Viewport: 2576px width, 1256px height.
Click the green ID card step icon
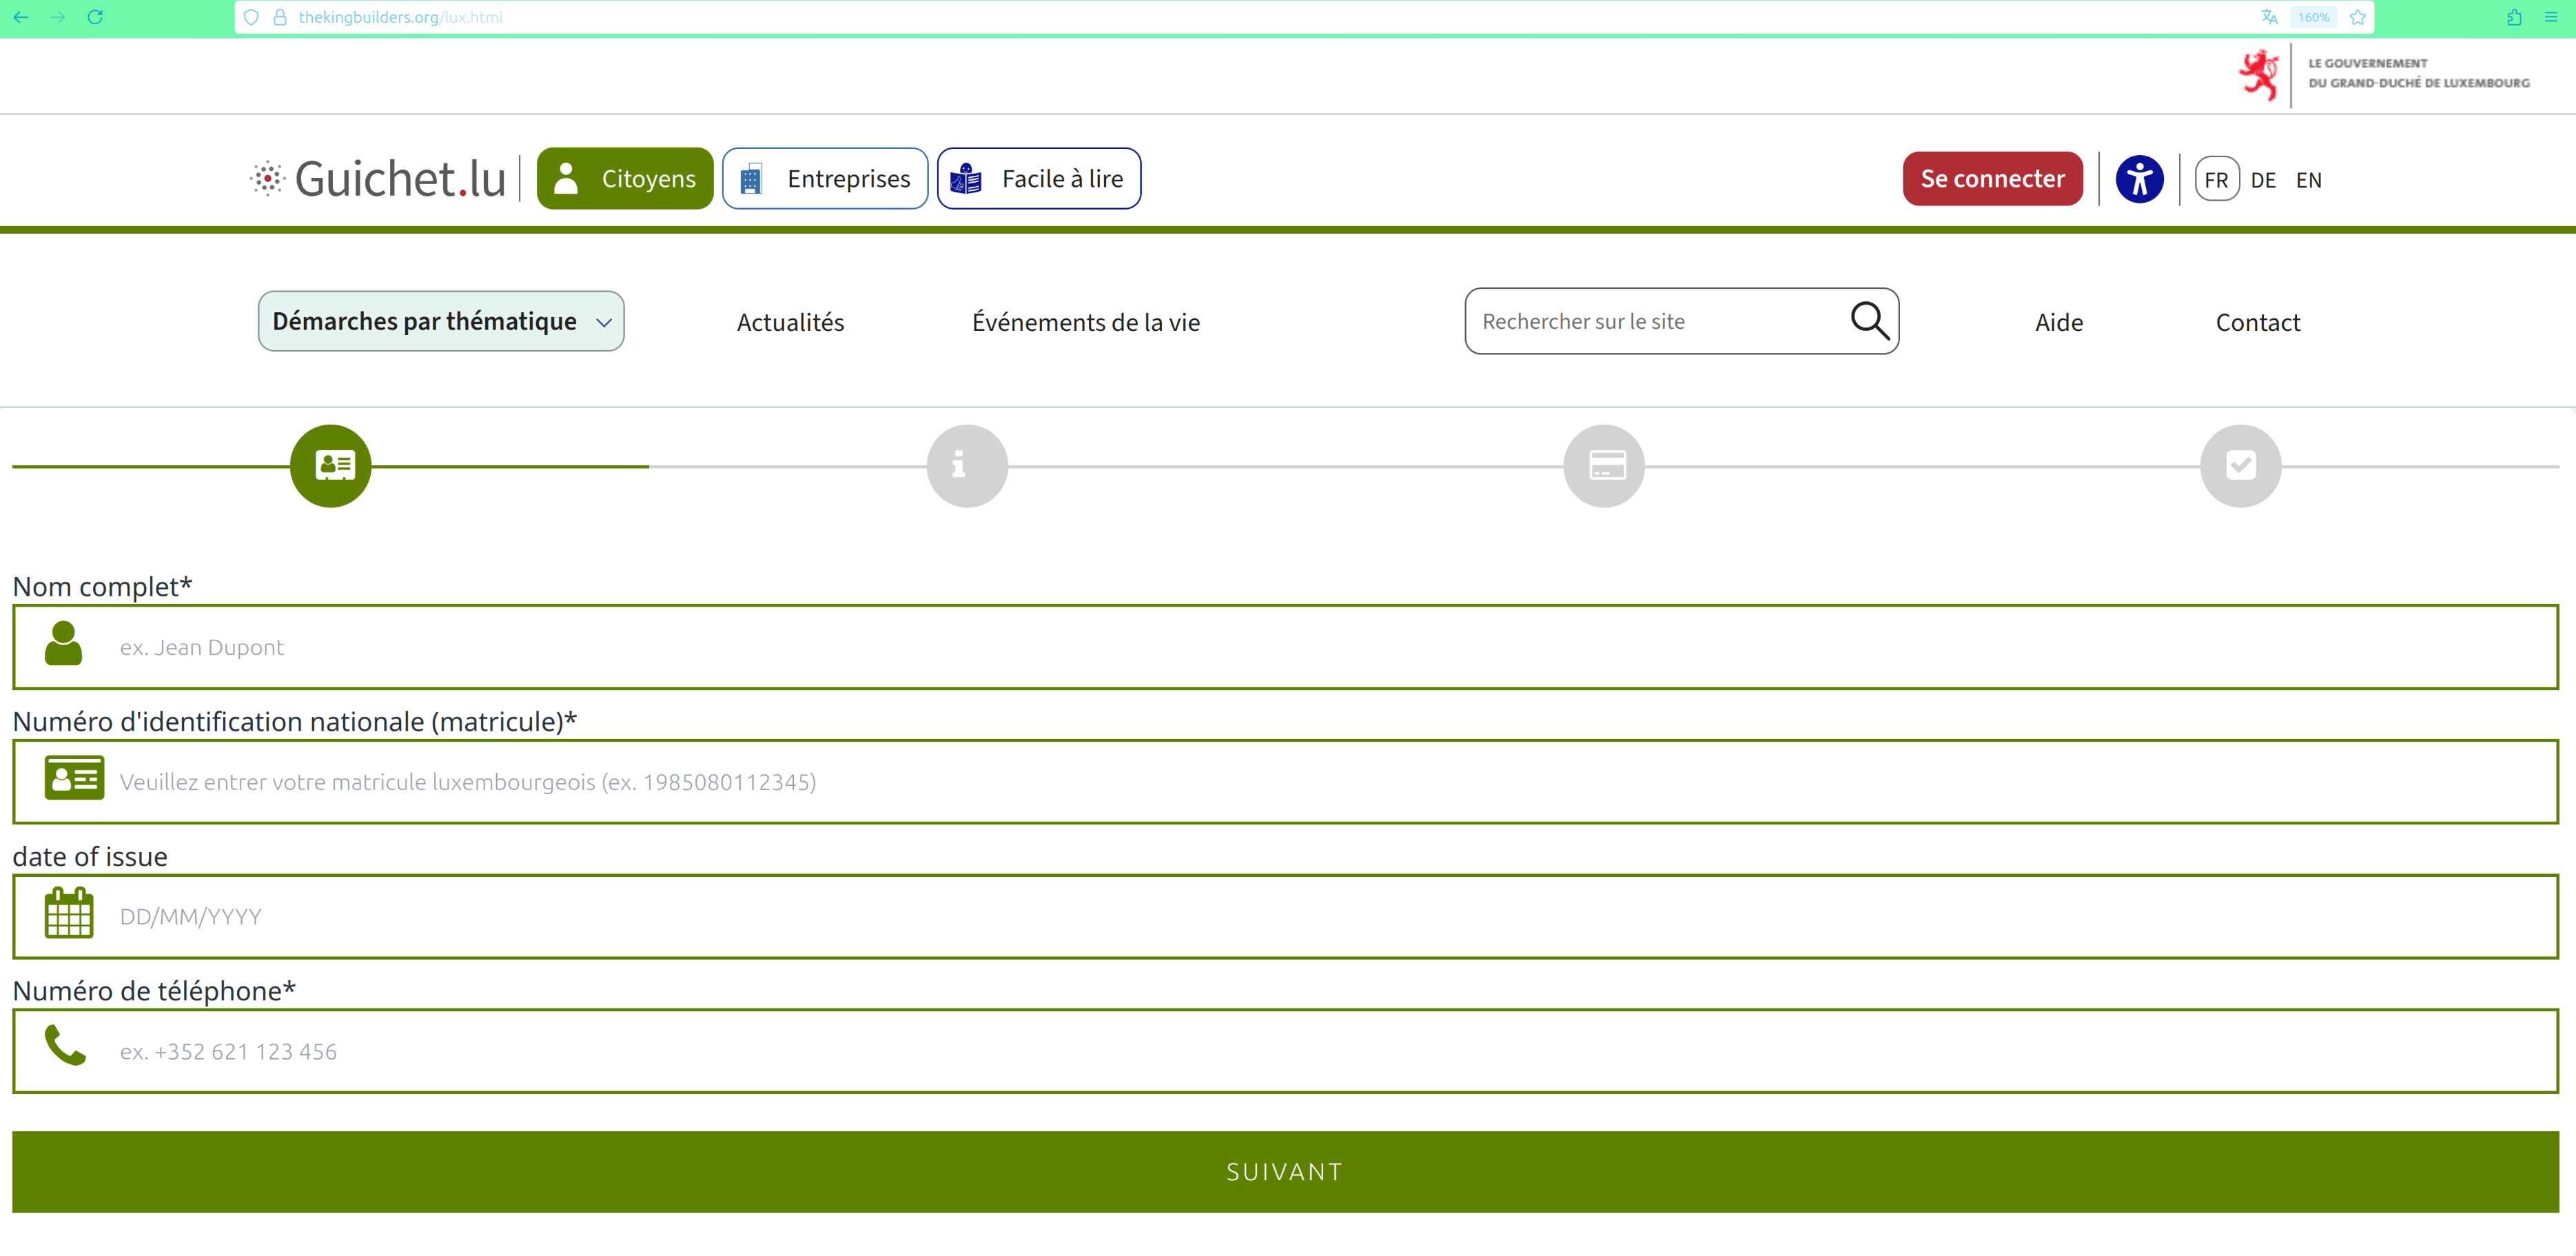tap(331, 466)
